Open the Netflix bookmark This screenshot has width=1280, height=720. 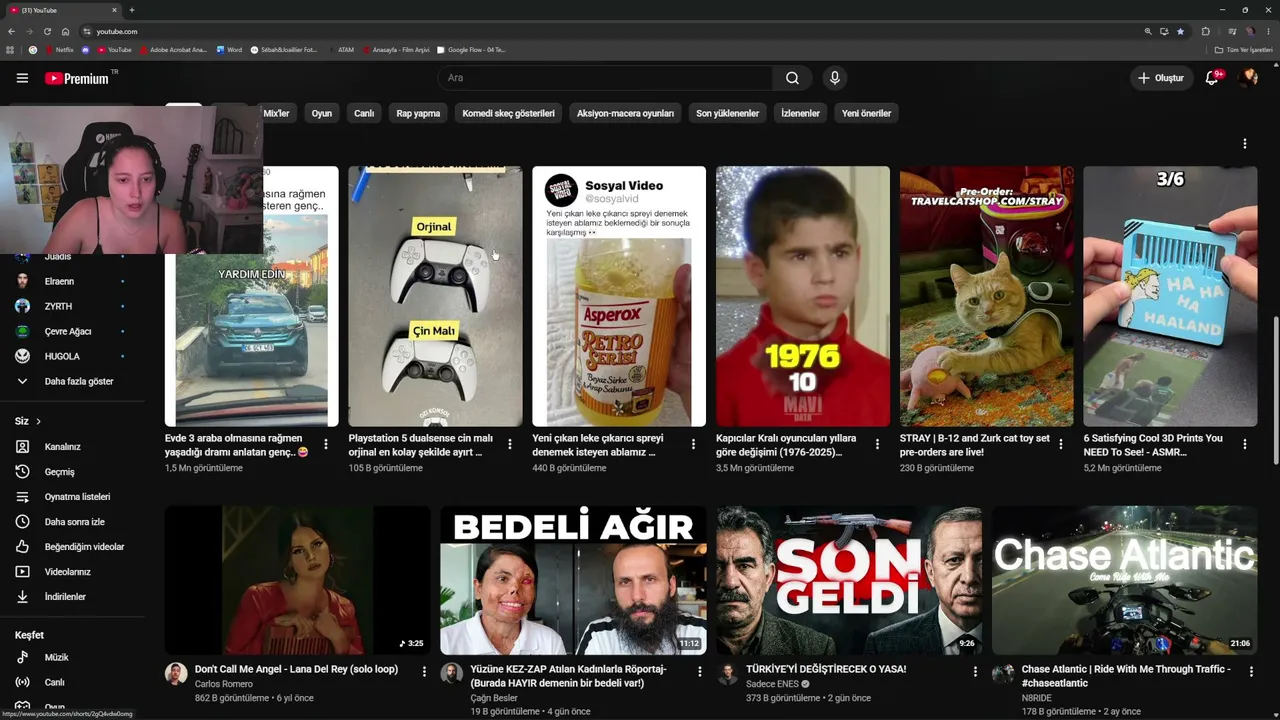[59, 50]
